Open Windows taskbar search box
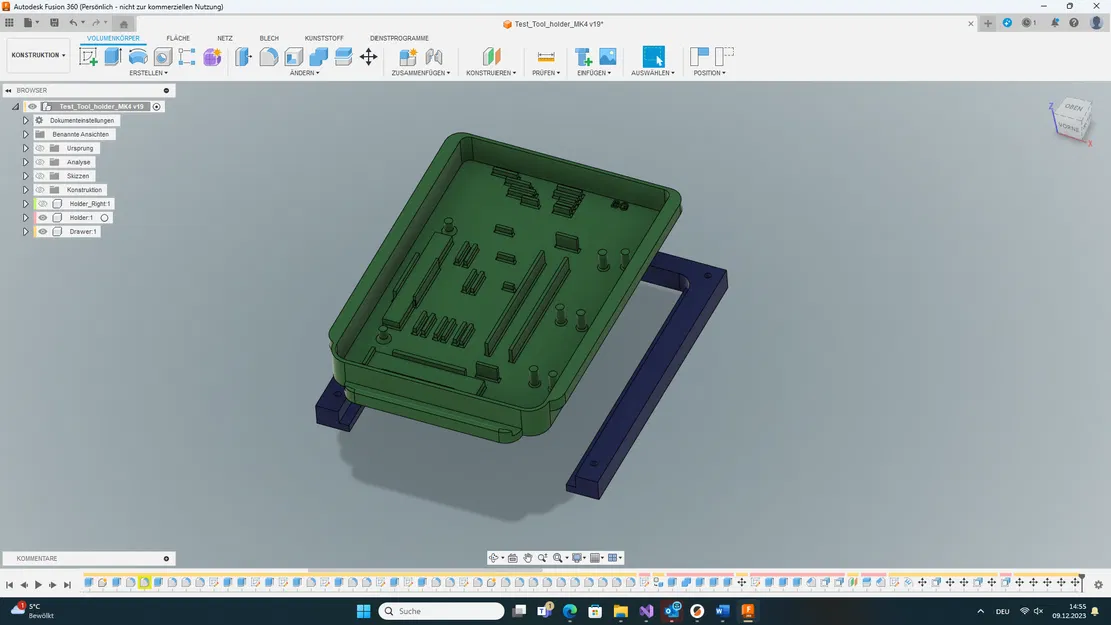The image size is (1111, 625). pyautogui.click(x=441, y=611)
